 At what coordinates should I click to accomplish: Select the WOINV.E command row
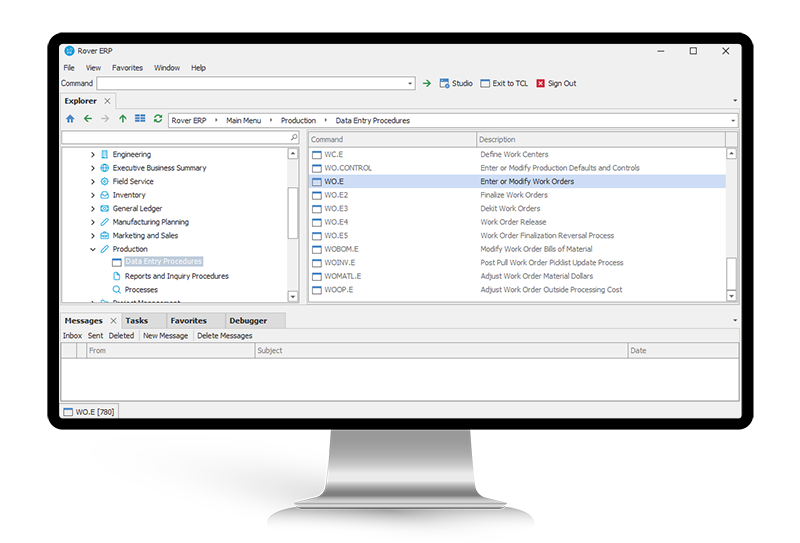tap(517, 263)
